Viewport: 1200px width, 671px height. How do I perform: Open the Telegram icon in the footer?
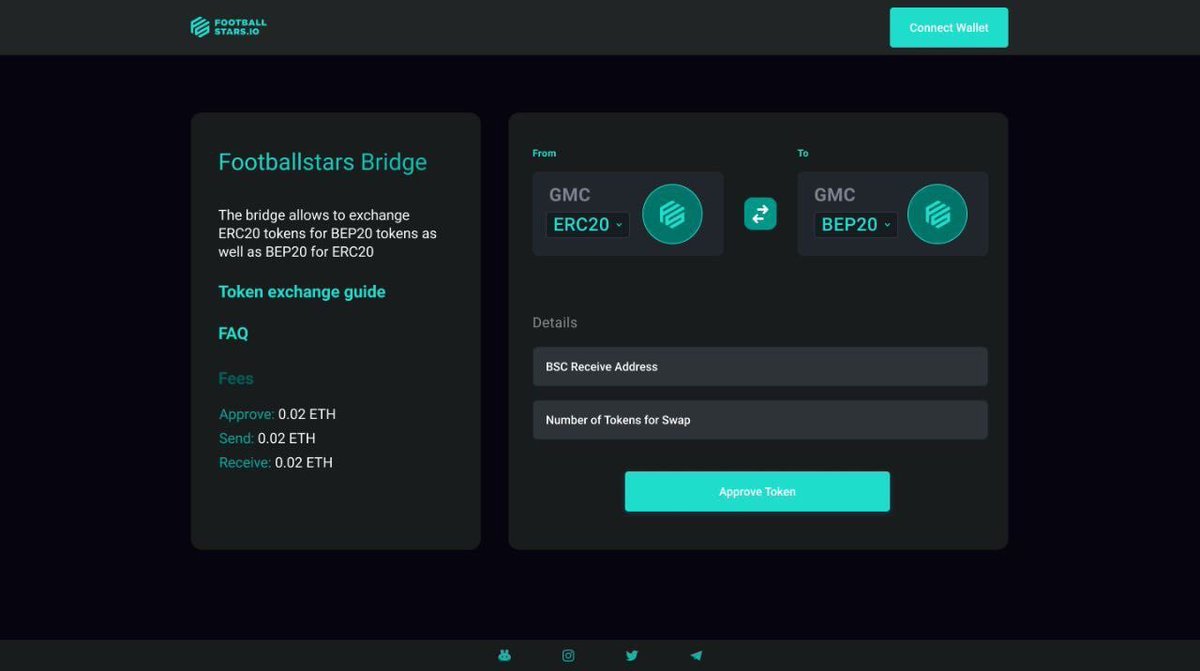696,655
